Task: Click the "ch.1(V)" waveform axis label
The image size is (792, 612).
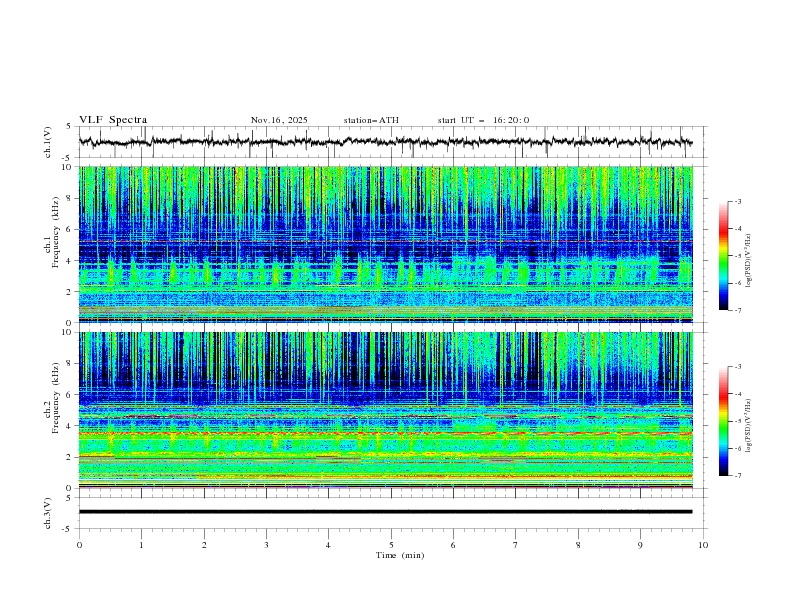Action: tap(48, 142)
